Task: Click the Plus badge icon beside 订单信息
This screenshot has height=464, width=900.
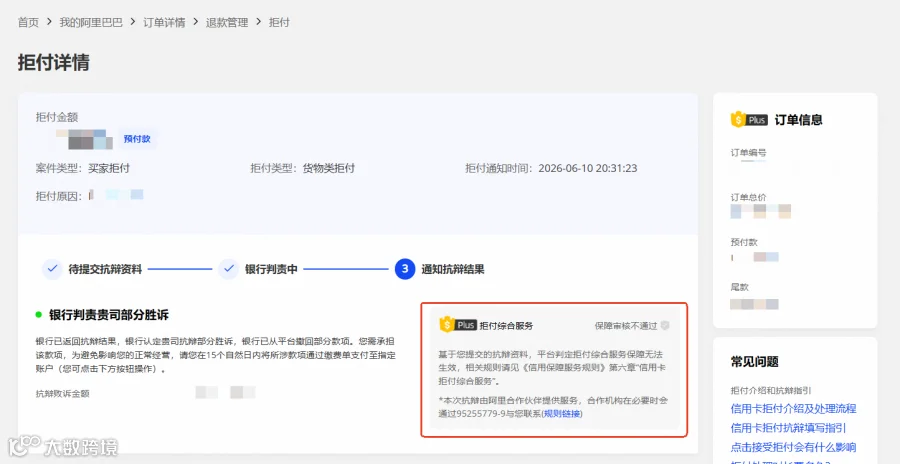Action: (749, 119)
